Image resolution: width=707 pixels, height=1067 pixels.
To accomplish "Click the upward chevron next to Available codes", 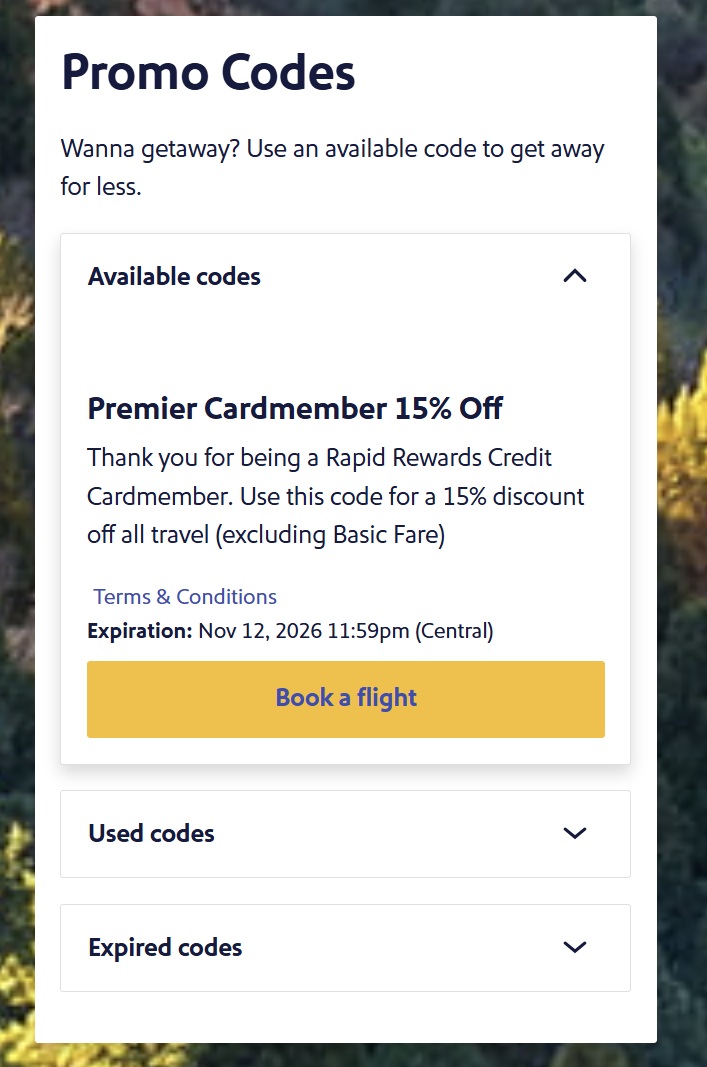I will 575,276.
